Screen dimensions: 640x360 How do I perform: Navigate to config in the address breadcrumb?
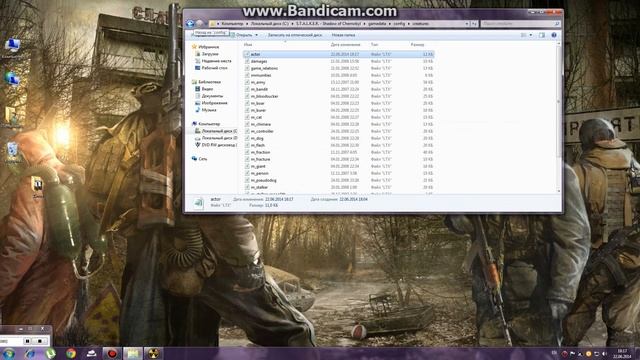399,24
